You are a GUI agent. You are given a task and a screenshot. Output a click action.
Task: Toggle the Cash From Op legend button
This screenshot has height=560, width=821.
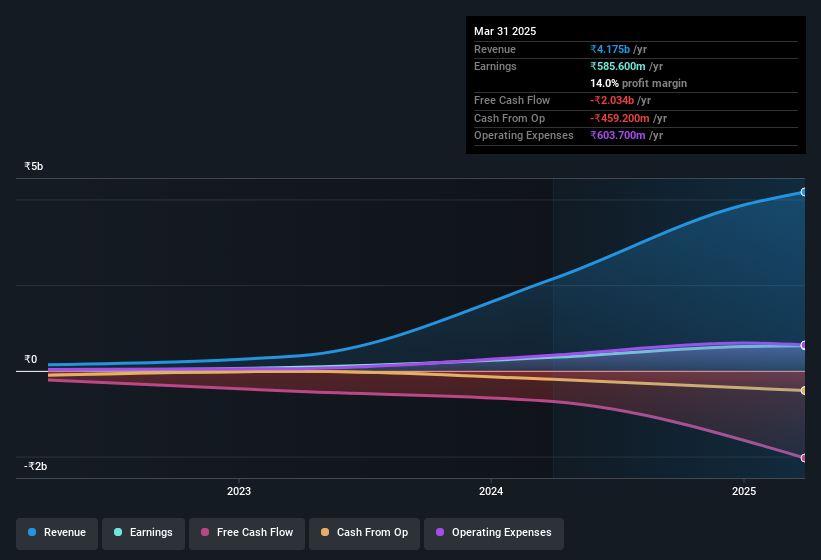click(364, 533)
